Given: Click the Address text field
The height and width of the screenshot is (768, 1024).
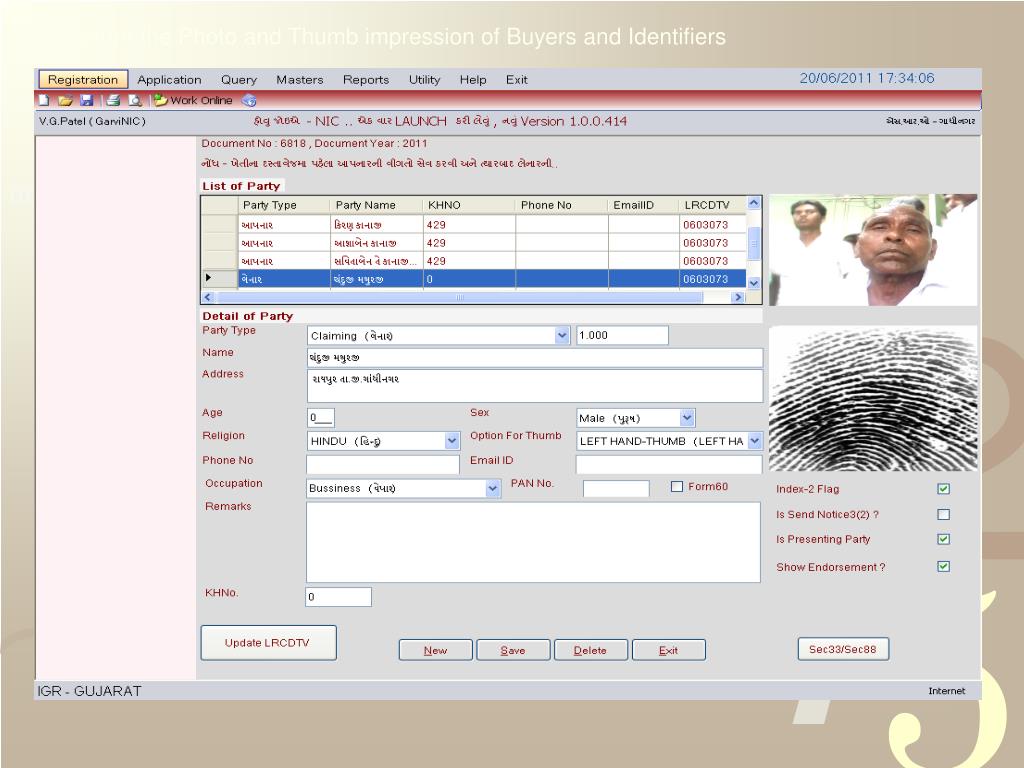Looking at the screenshot, I should [535, 386].
